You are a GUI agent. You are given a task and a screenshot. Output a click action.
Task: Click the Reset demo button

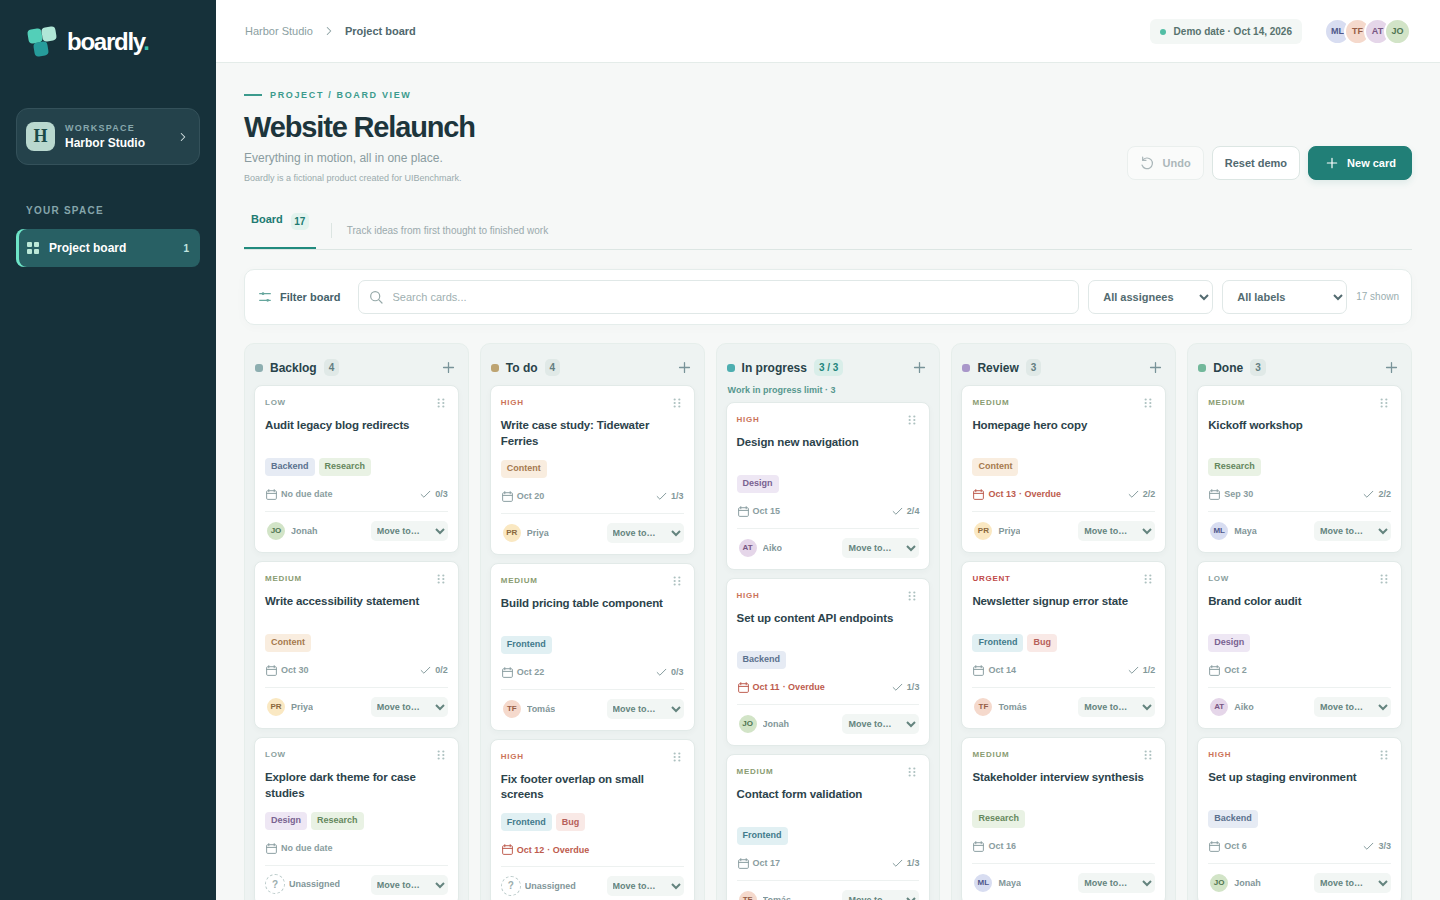tap(1256, 163)
